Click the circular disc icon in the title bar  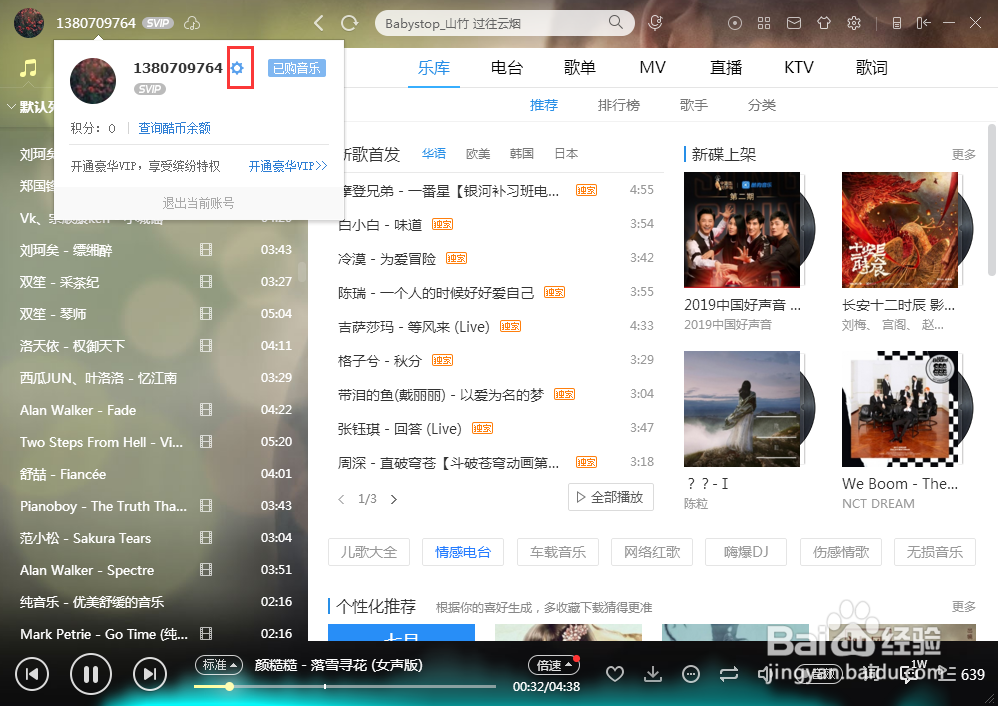[734, 24]
